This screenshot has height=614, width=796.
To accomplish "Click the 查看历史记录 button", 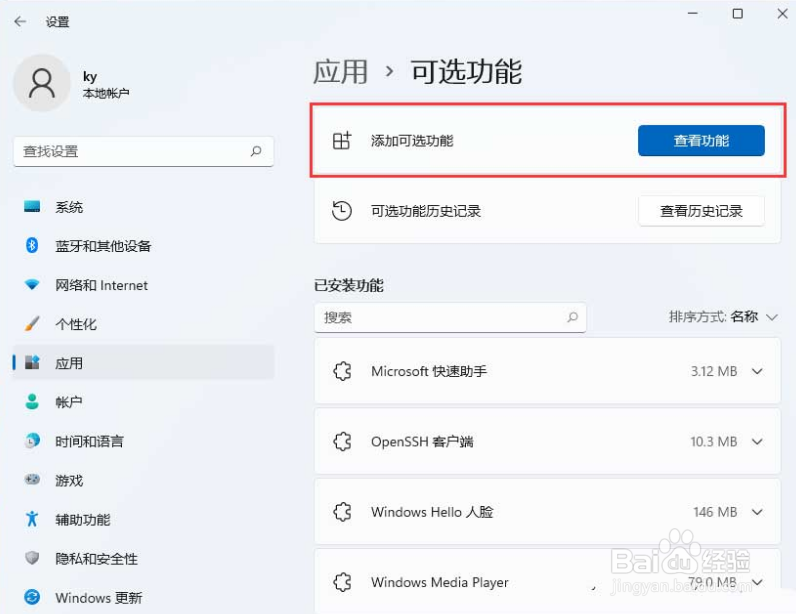I will coord(701,211).
